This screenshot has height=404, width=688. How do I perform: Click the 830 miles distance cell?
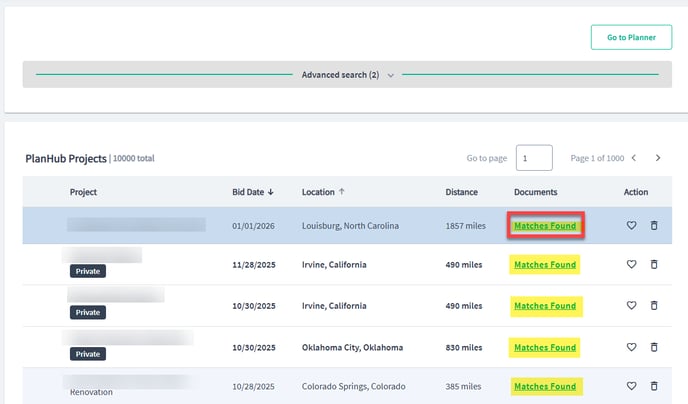click(x=464, y=347)
